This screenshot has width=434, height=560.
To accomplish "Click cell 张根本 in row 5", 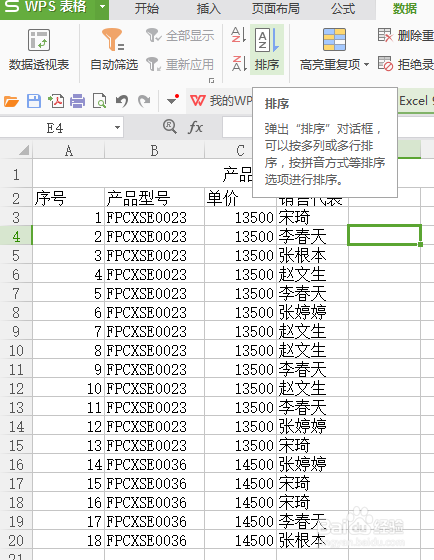I will 312,255.
